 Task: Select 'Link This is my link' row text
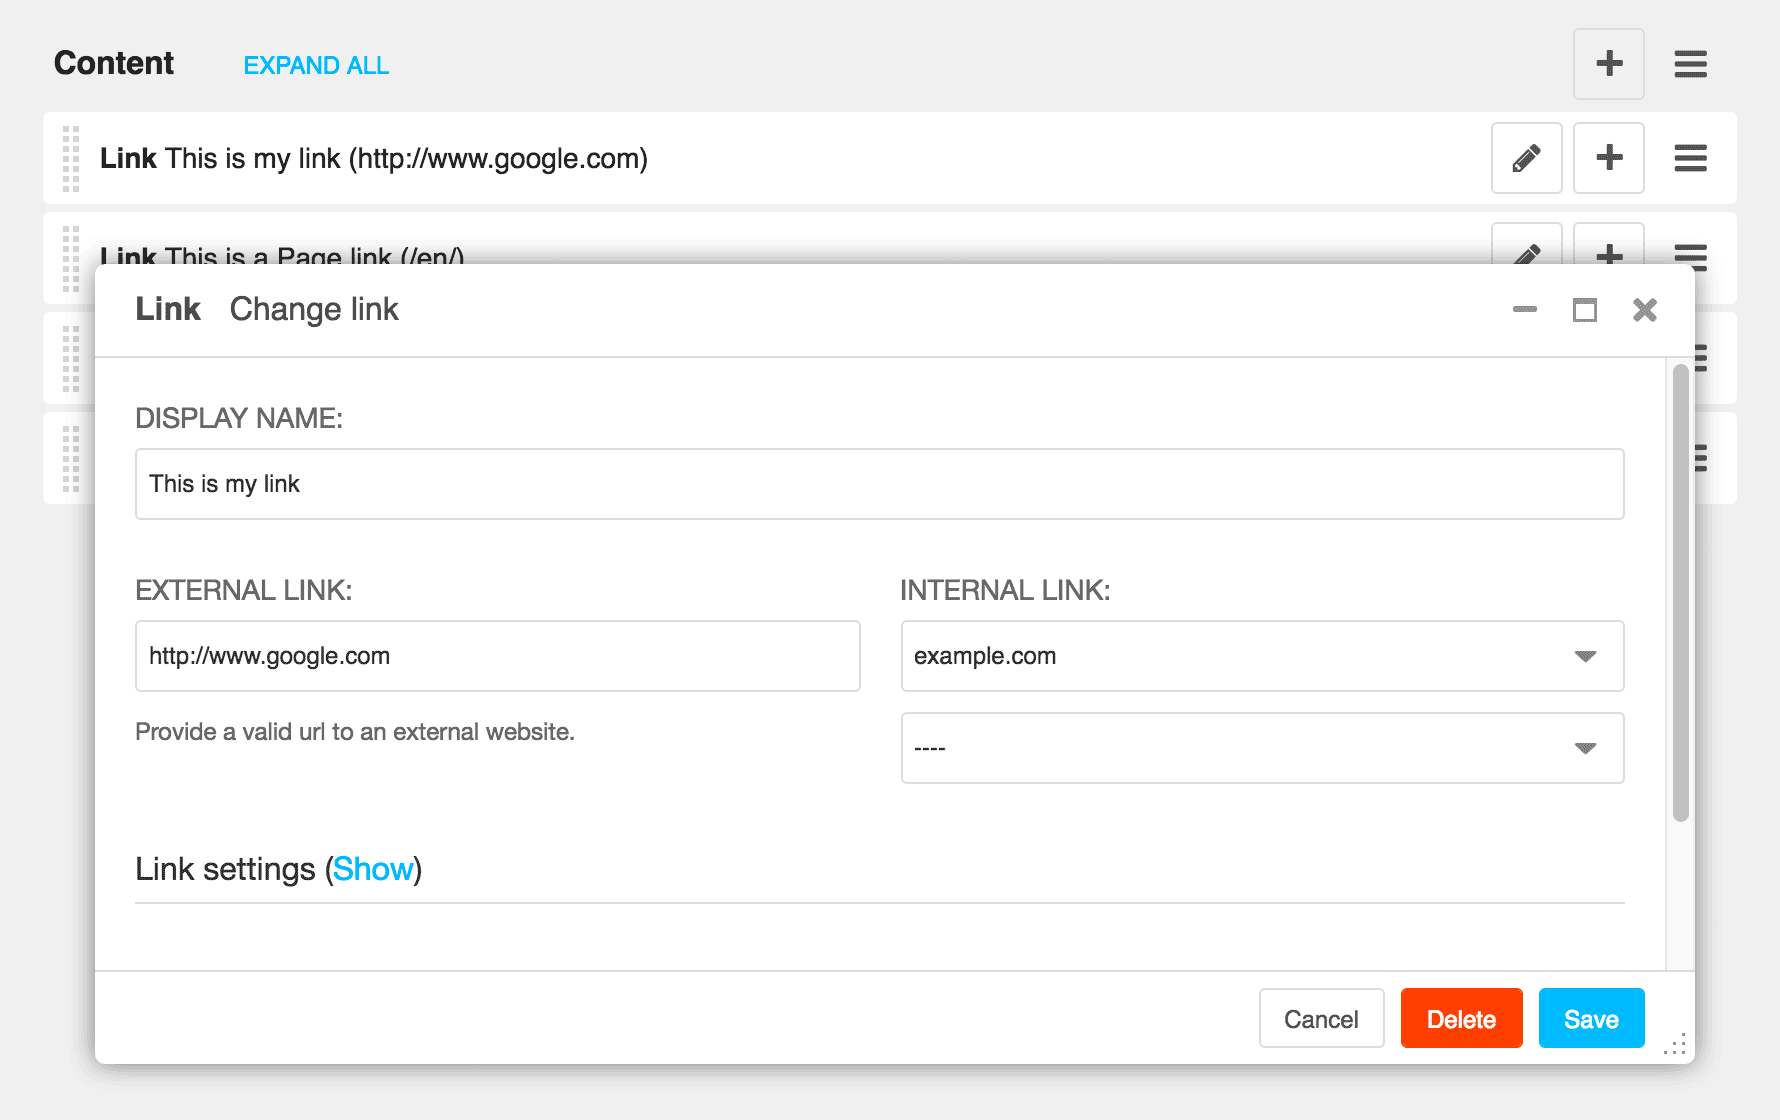[374, 158]
